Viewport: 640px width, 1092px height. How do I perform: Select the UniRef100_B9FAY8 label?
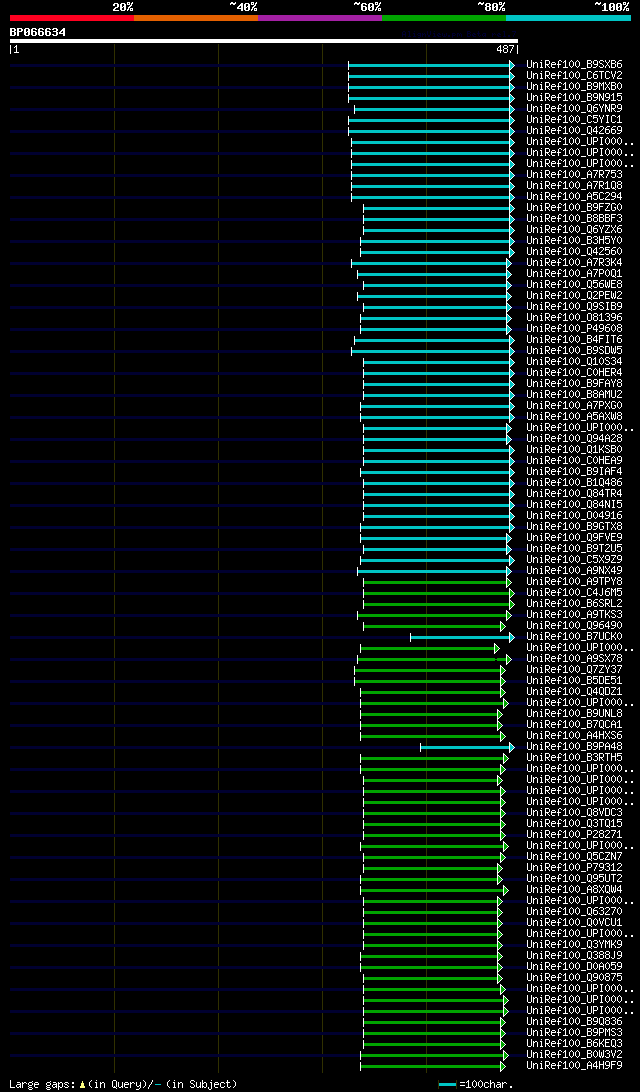pyautogui.click(x=575, y=384)
